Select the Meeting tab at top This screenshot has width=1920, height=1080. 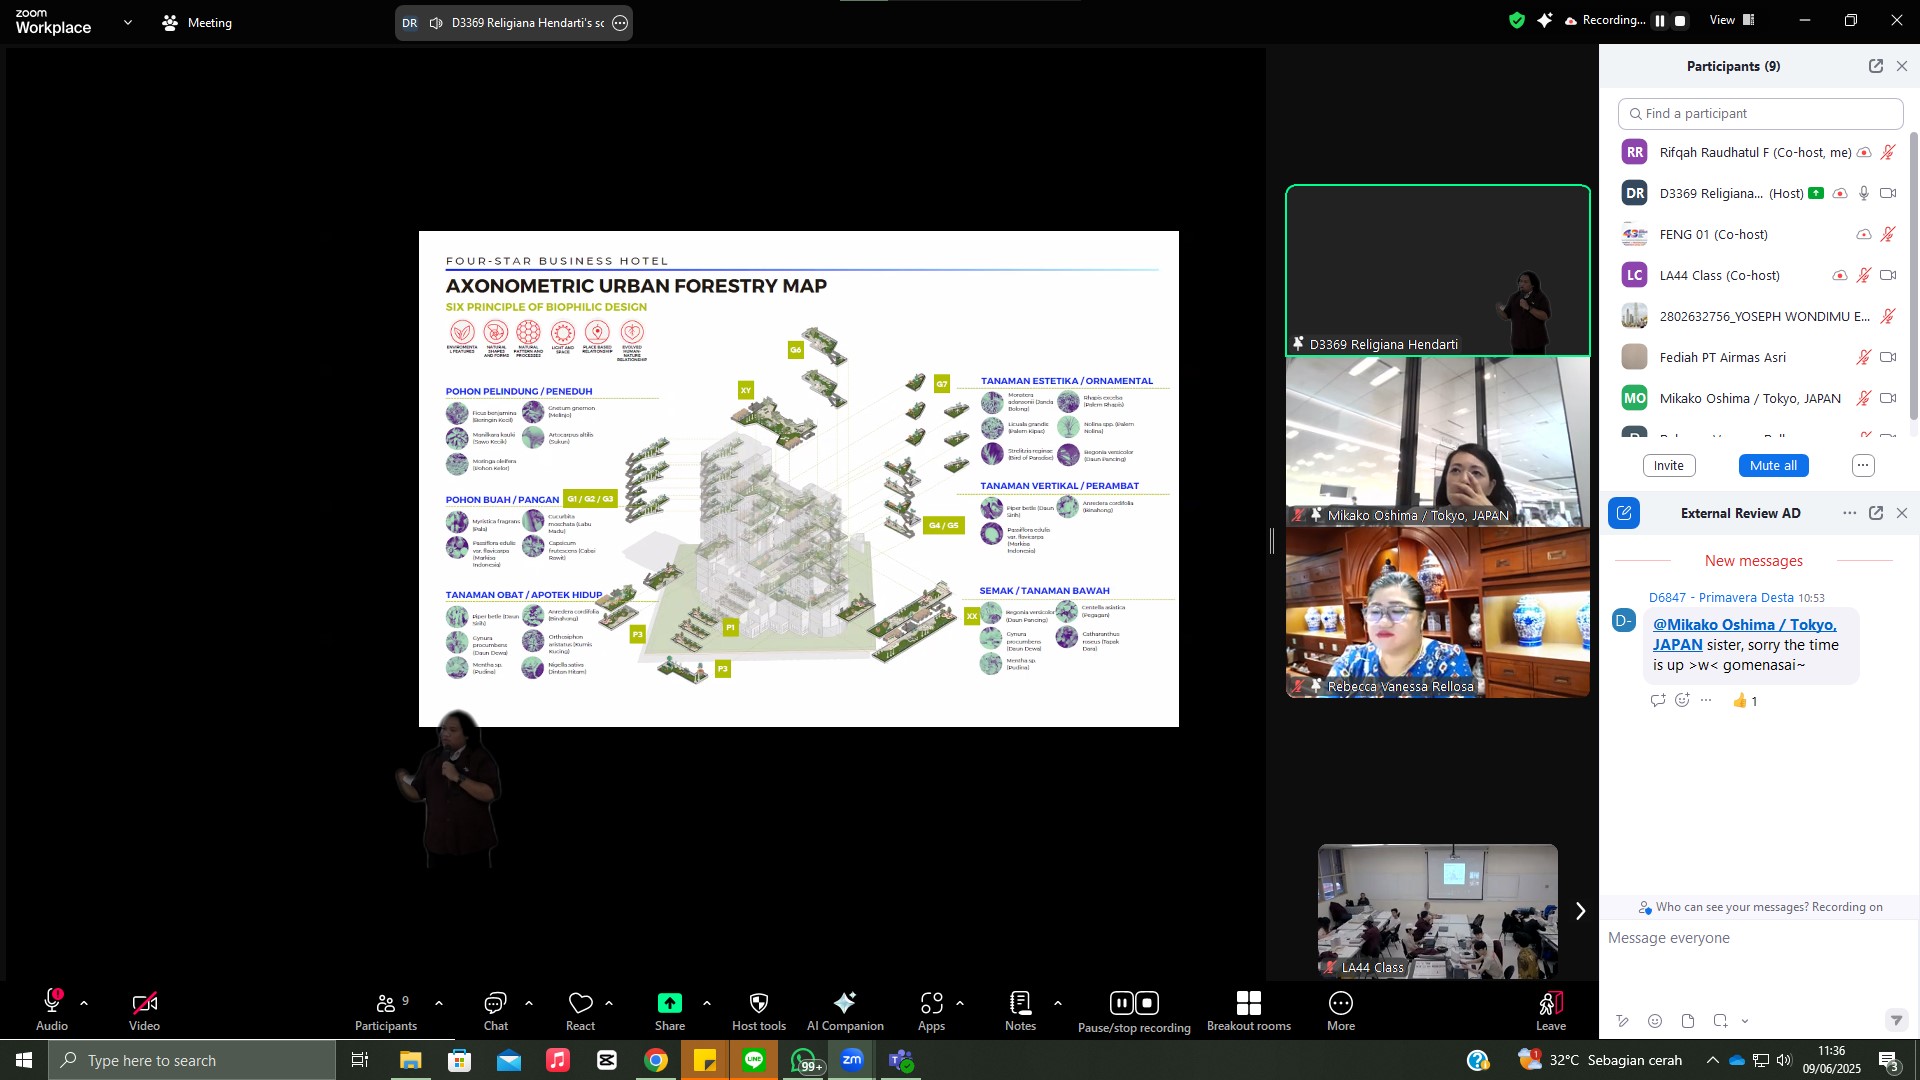click(198, 22)
